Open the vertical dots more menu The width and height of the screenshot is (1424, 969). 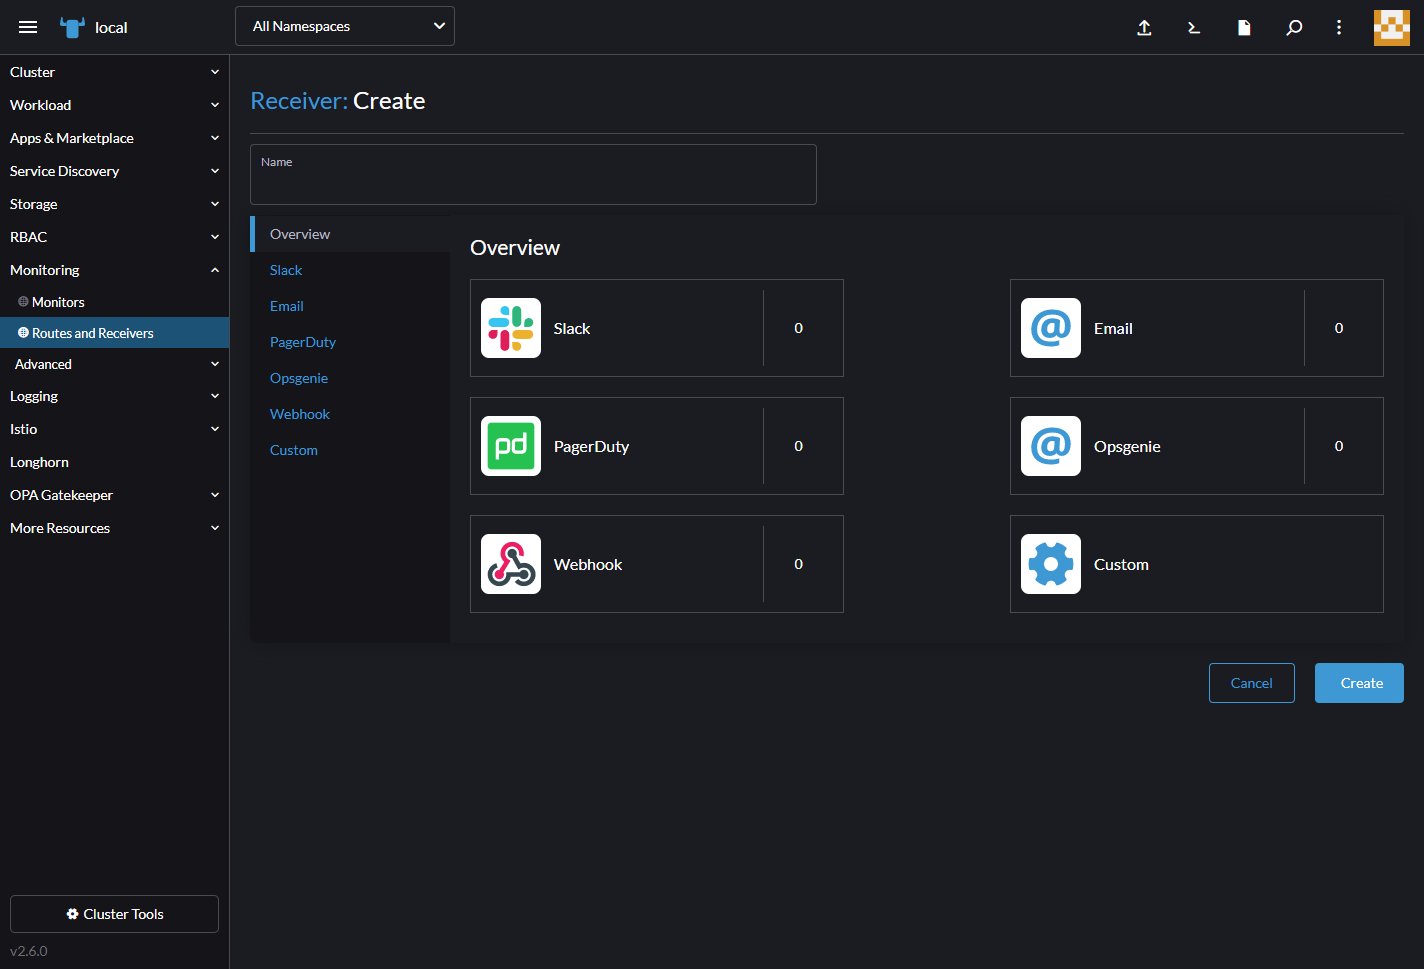1339,28
